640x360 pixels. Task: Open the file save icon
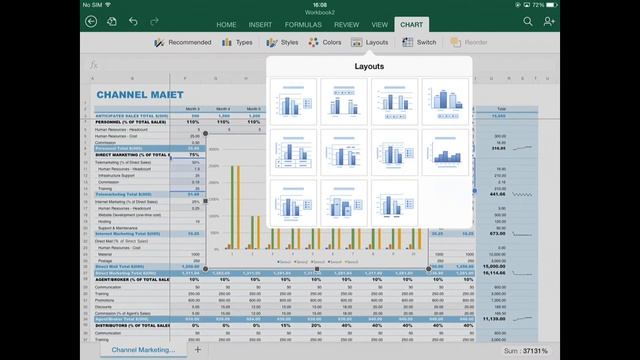click(112, 21)
